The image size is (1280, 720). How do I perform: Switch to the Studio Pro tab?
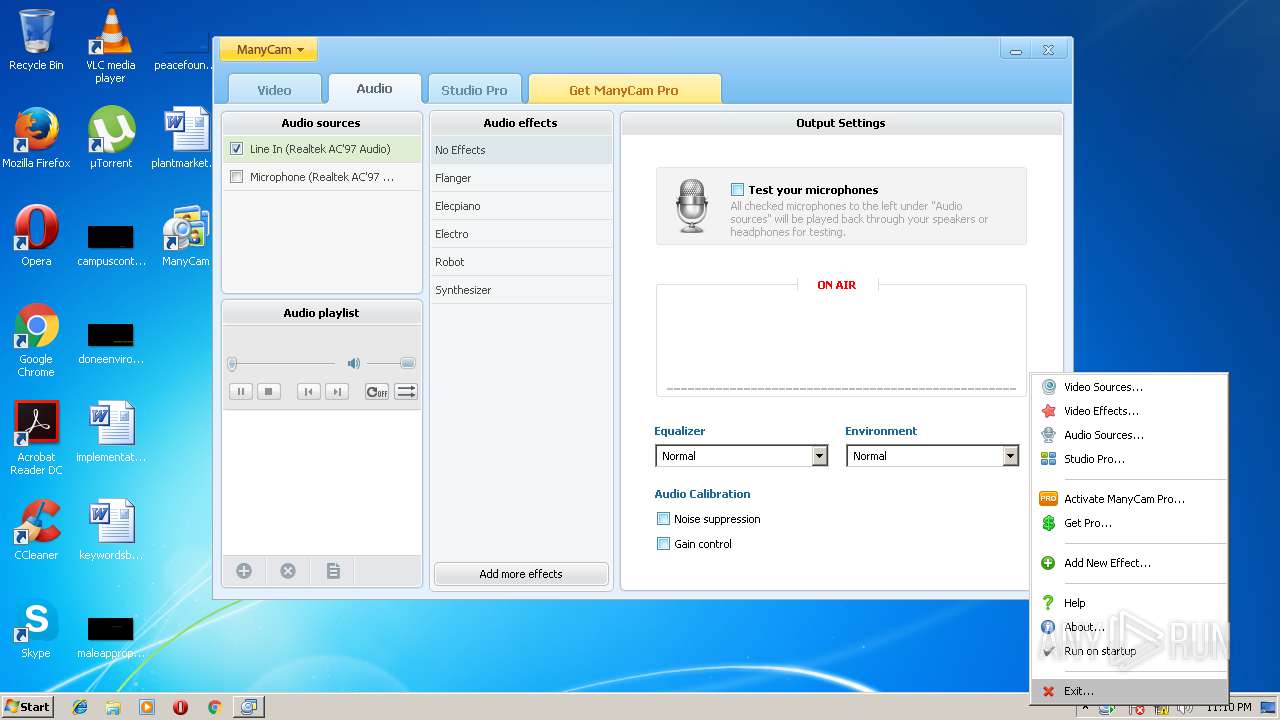[x=474, y=89]
